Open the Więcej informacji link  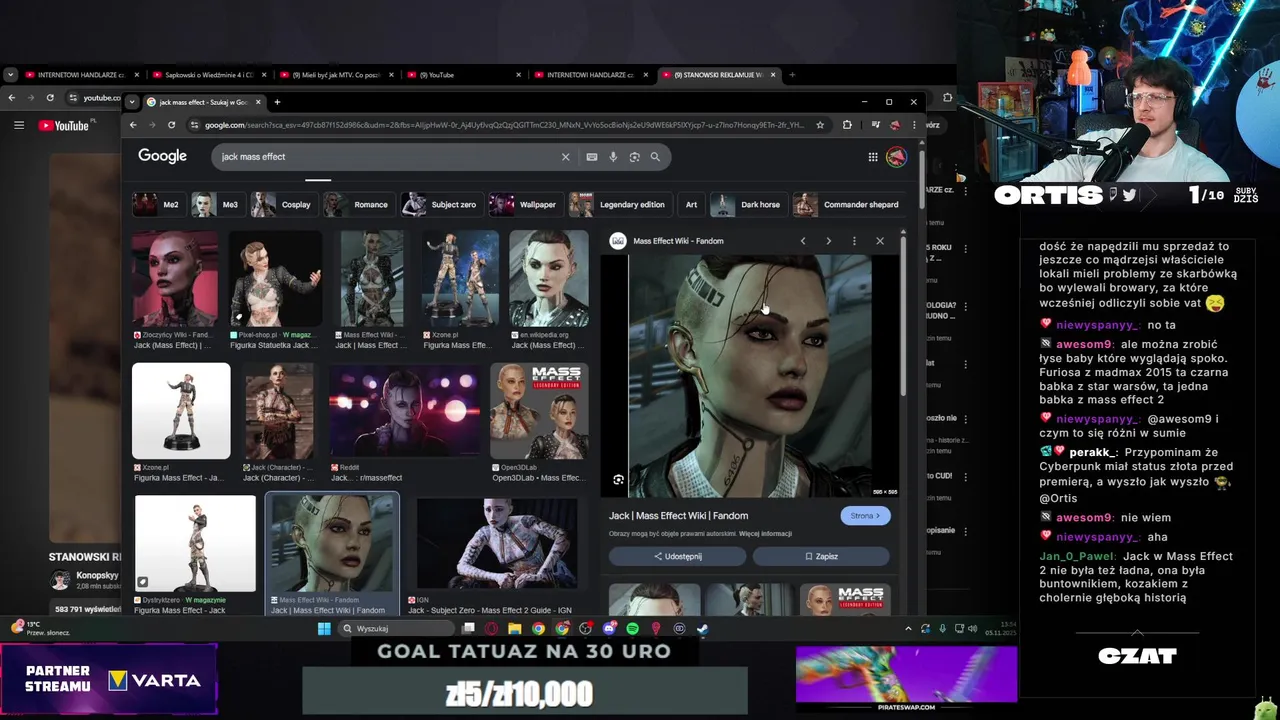[x=765, y=534]
